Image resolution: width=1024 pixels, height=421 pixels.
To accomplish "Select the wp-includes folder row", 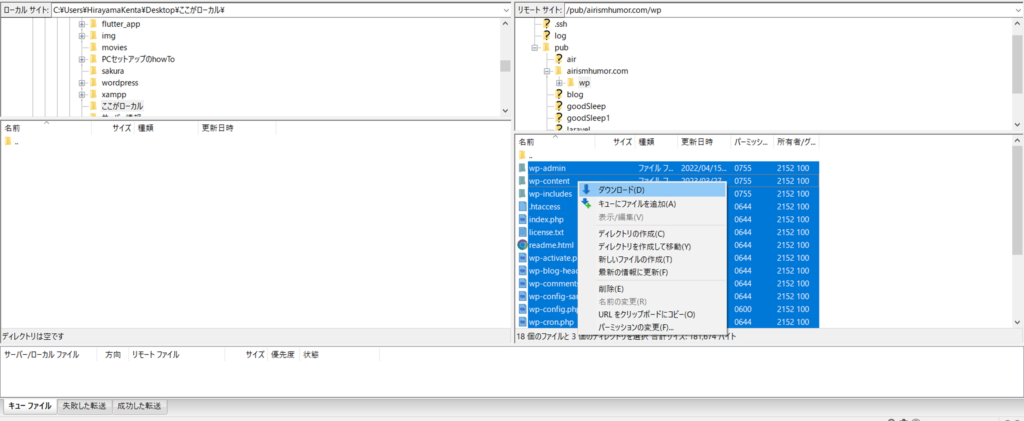I will pyautogui.click(x=667, y=194).
